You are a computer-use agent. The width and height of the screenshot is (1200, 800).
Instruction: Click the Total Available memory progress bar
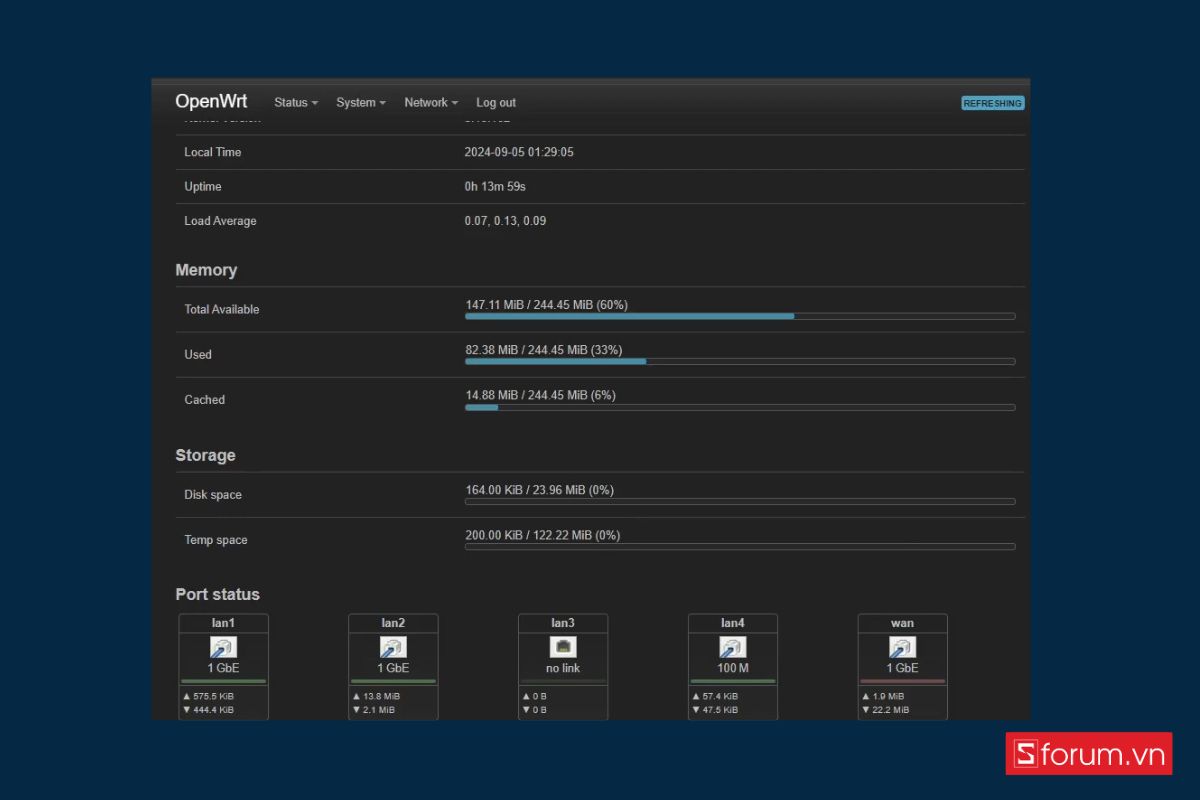[740, 316]
